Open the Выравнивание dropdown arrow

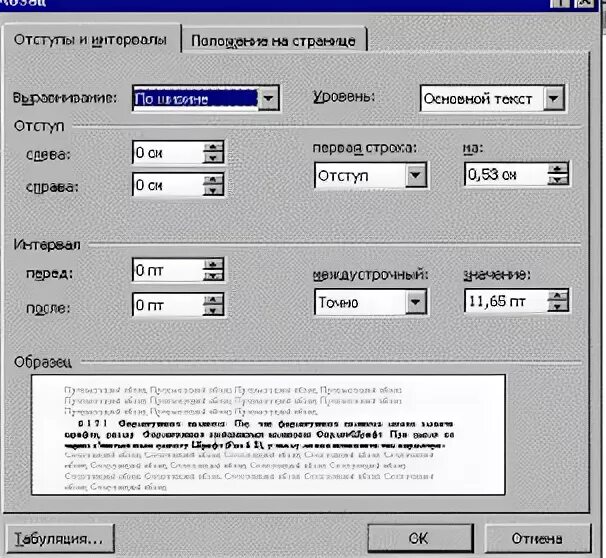268,99
